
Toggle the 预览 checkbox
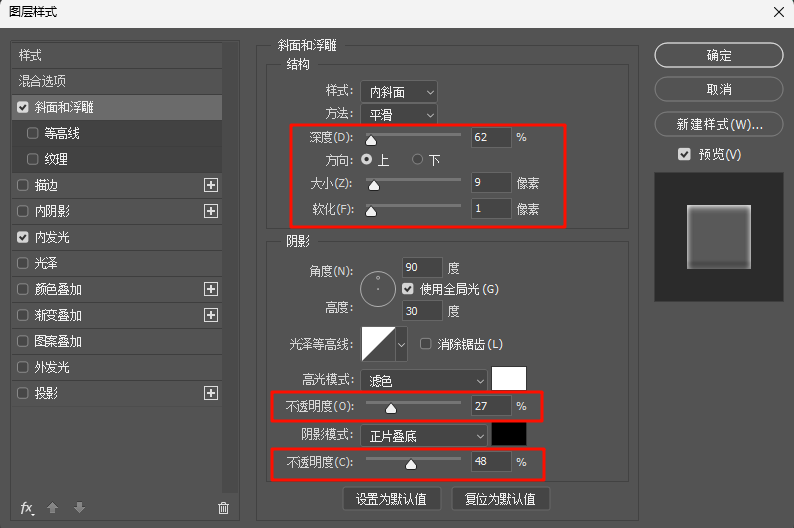[684, 154]
